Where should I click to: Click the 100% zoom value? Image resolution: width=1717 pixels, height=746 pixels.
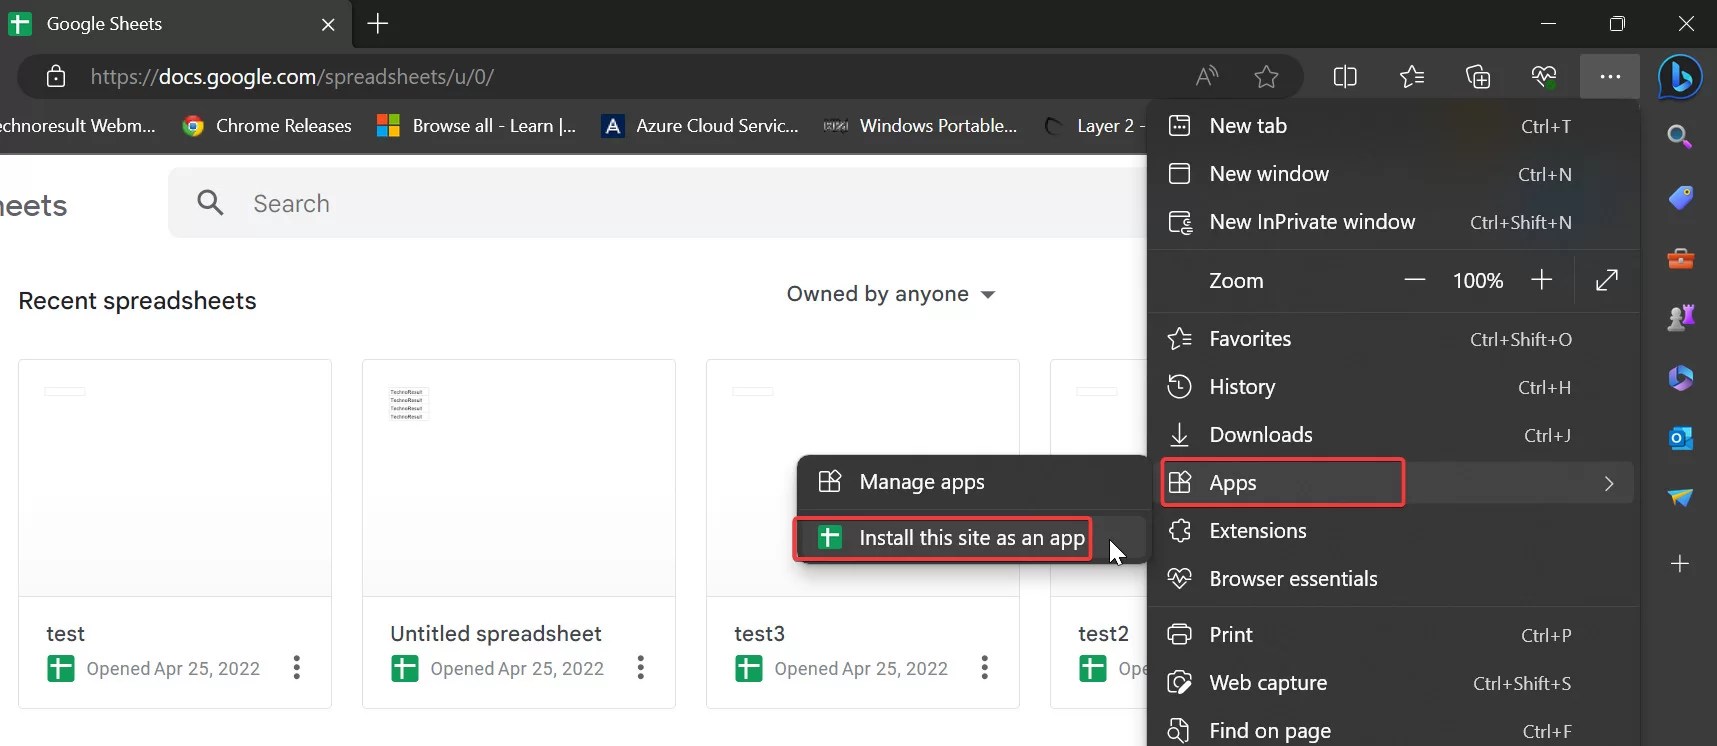coord(1478,281)
